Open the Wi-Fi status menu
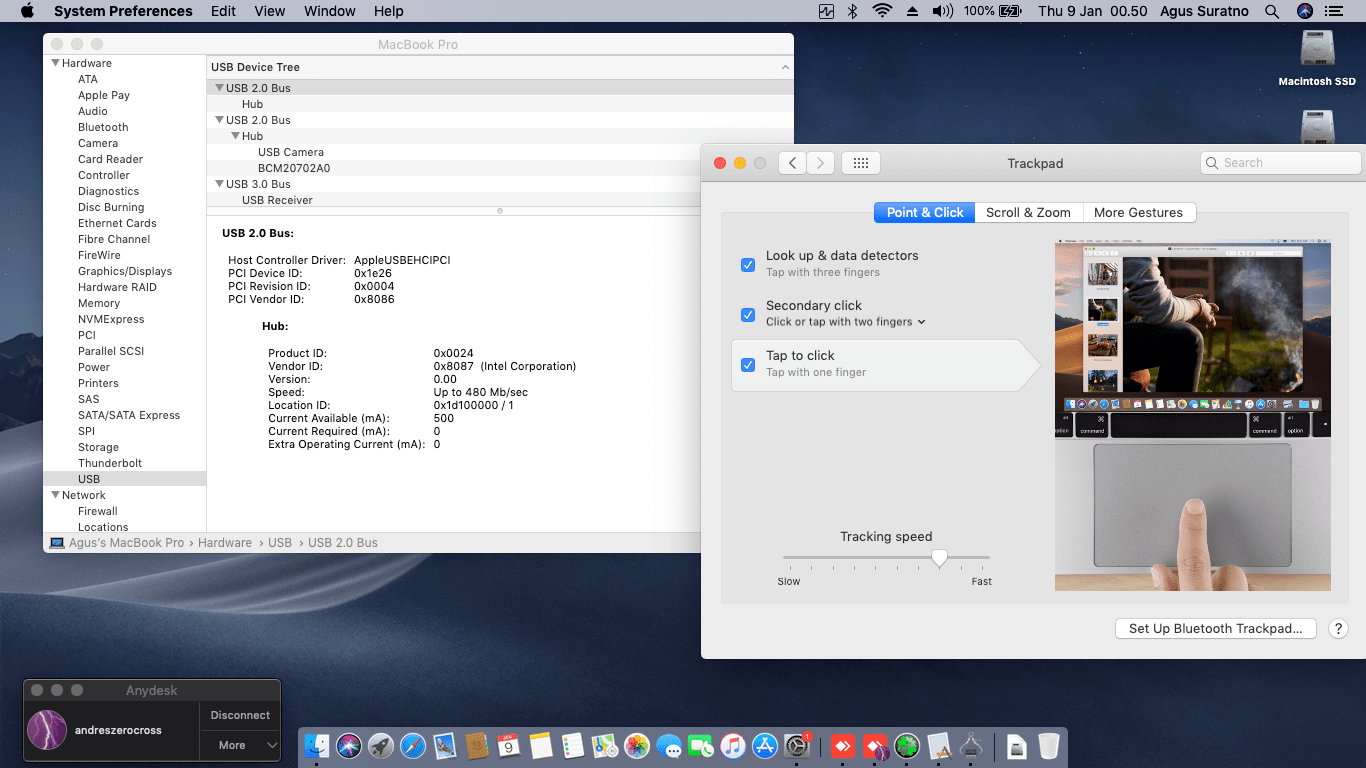This screenshot has height=768, width=1366. coord(882,11)
